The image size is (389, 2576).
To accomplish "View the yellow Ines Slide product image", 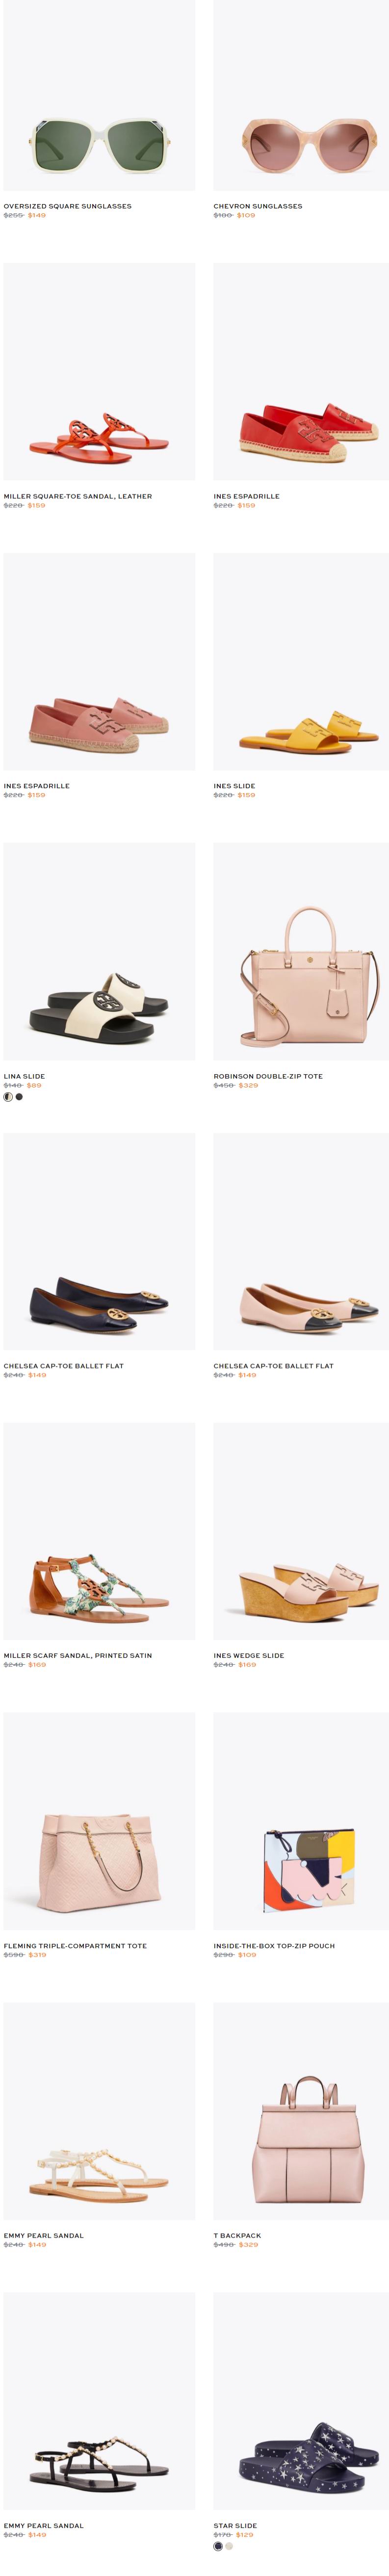I will 301,661.
